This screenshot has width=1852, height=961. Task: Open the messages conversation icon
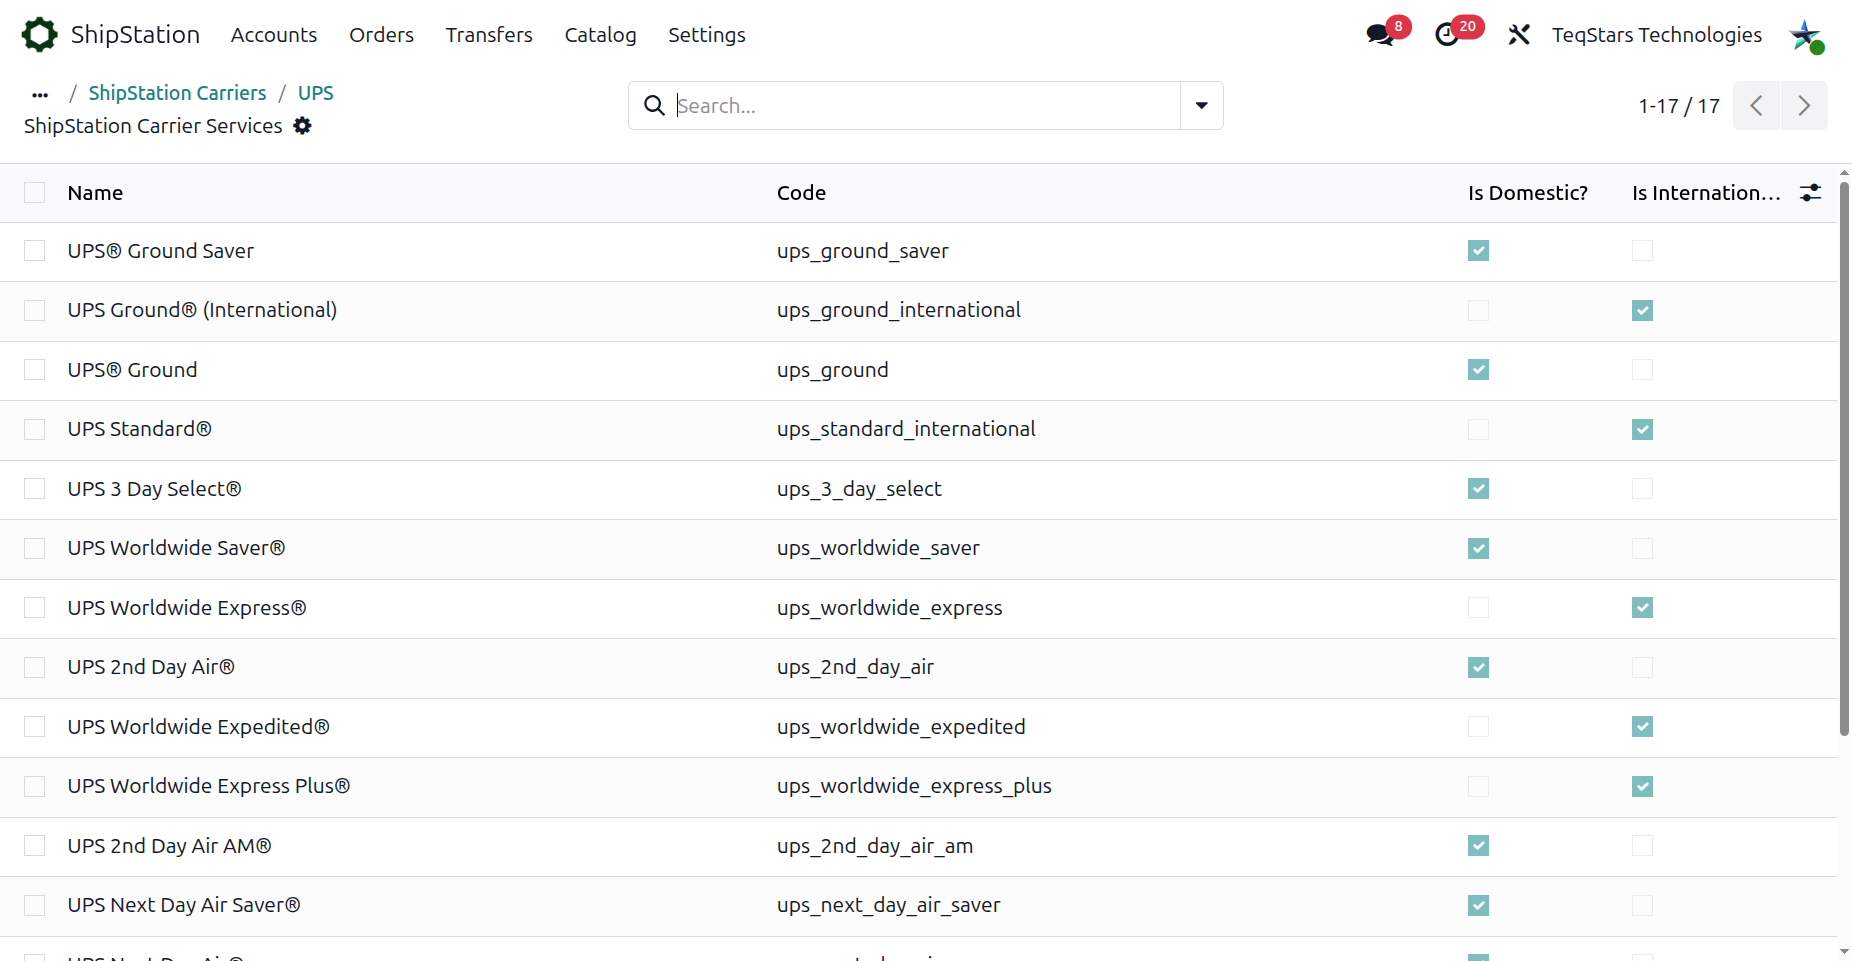pos(1380,35)
